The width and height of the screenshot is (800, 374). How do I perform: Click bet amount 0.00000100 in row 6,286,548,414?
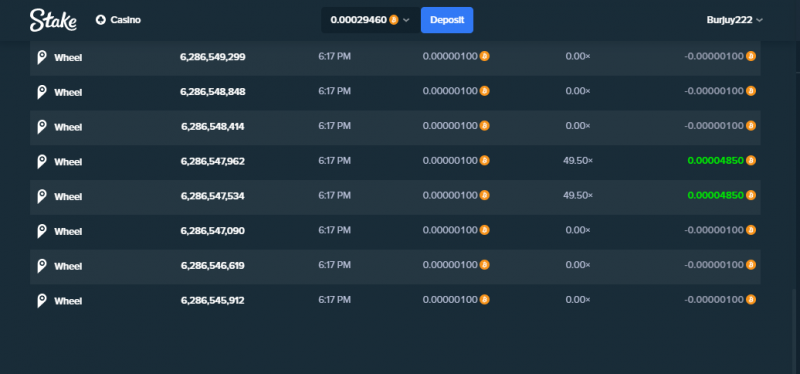click(450, 126)
